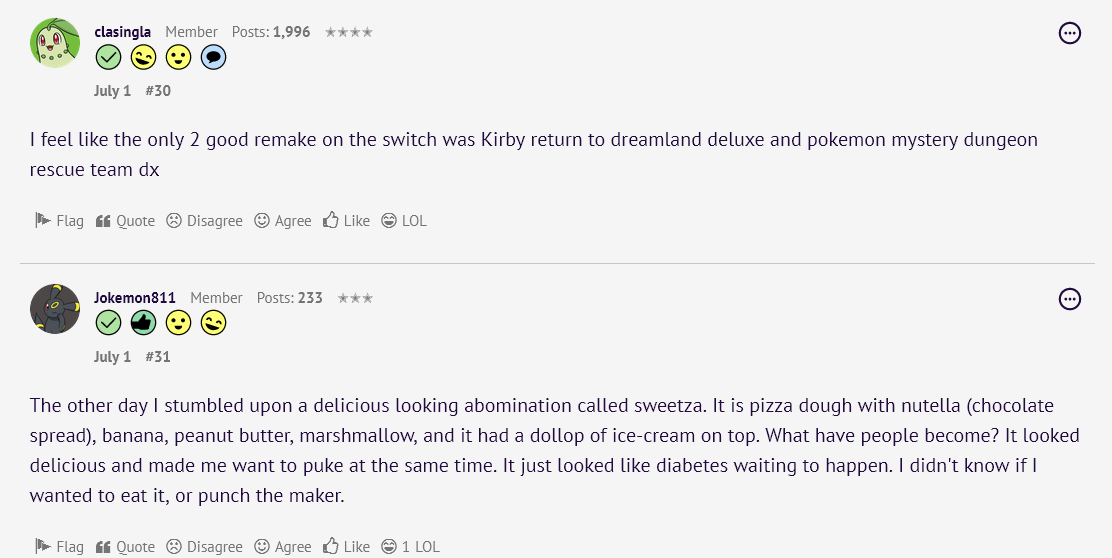Like clasingla's post #30

pyautogui.click(x=346, y=221)
